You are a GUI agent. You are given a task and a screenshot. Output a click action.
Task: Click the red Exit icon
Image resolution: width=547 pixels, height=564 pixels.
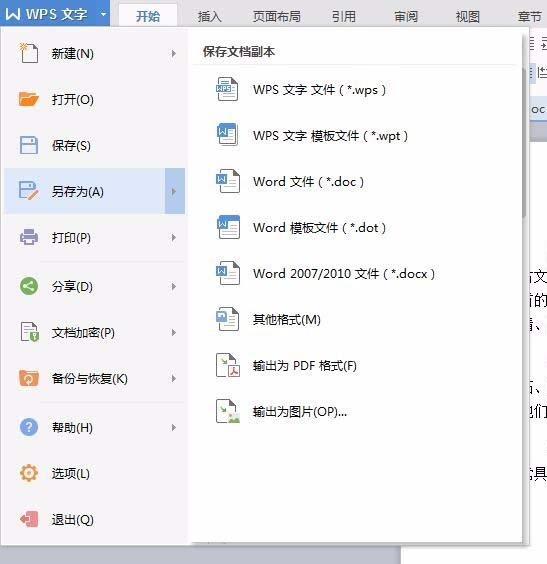click(x=29, y=519)
